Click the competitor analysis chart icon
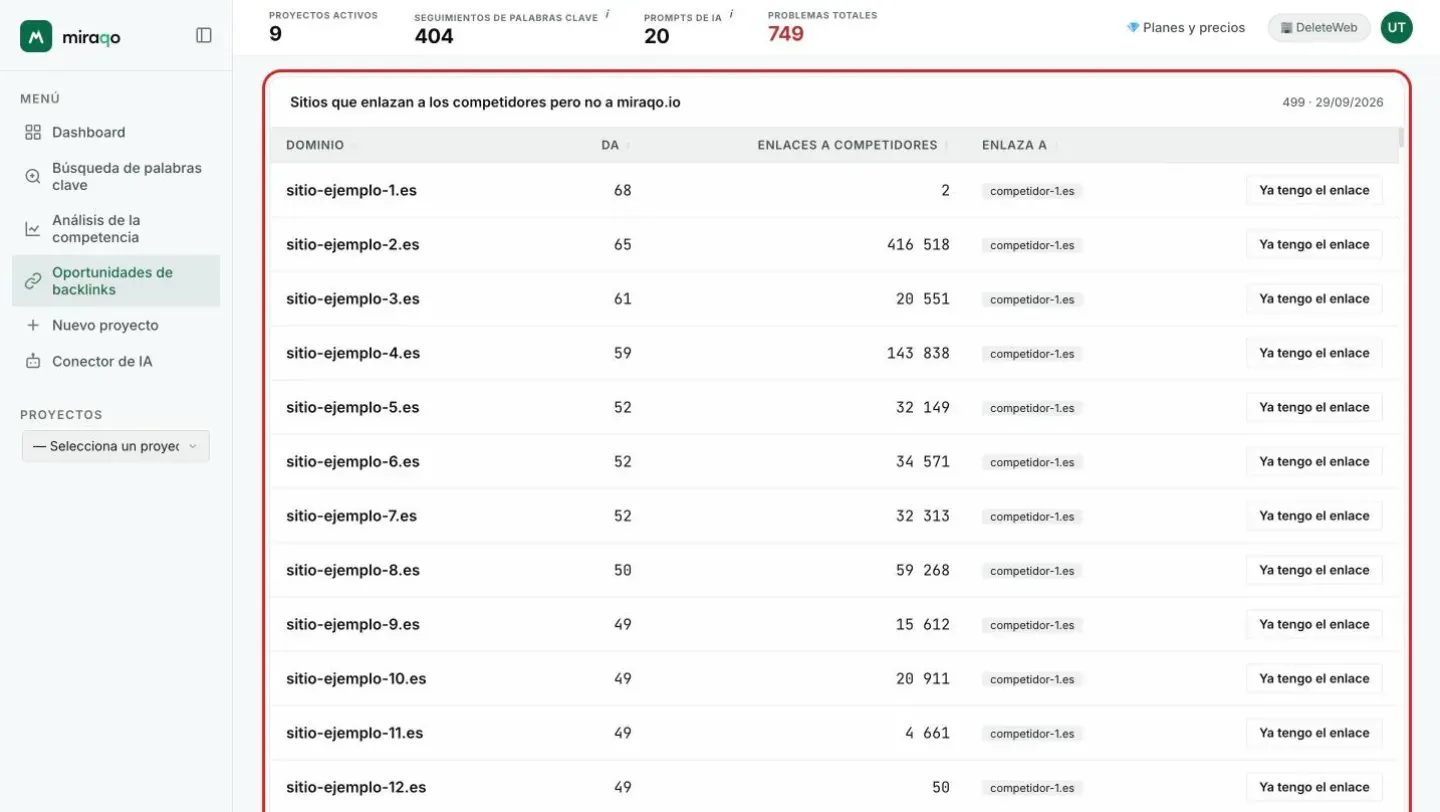 coord(33,229)
